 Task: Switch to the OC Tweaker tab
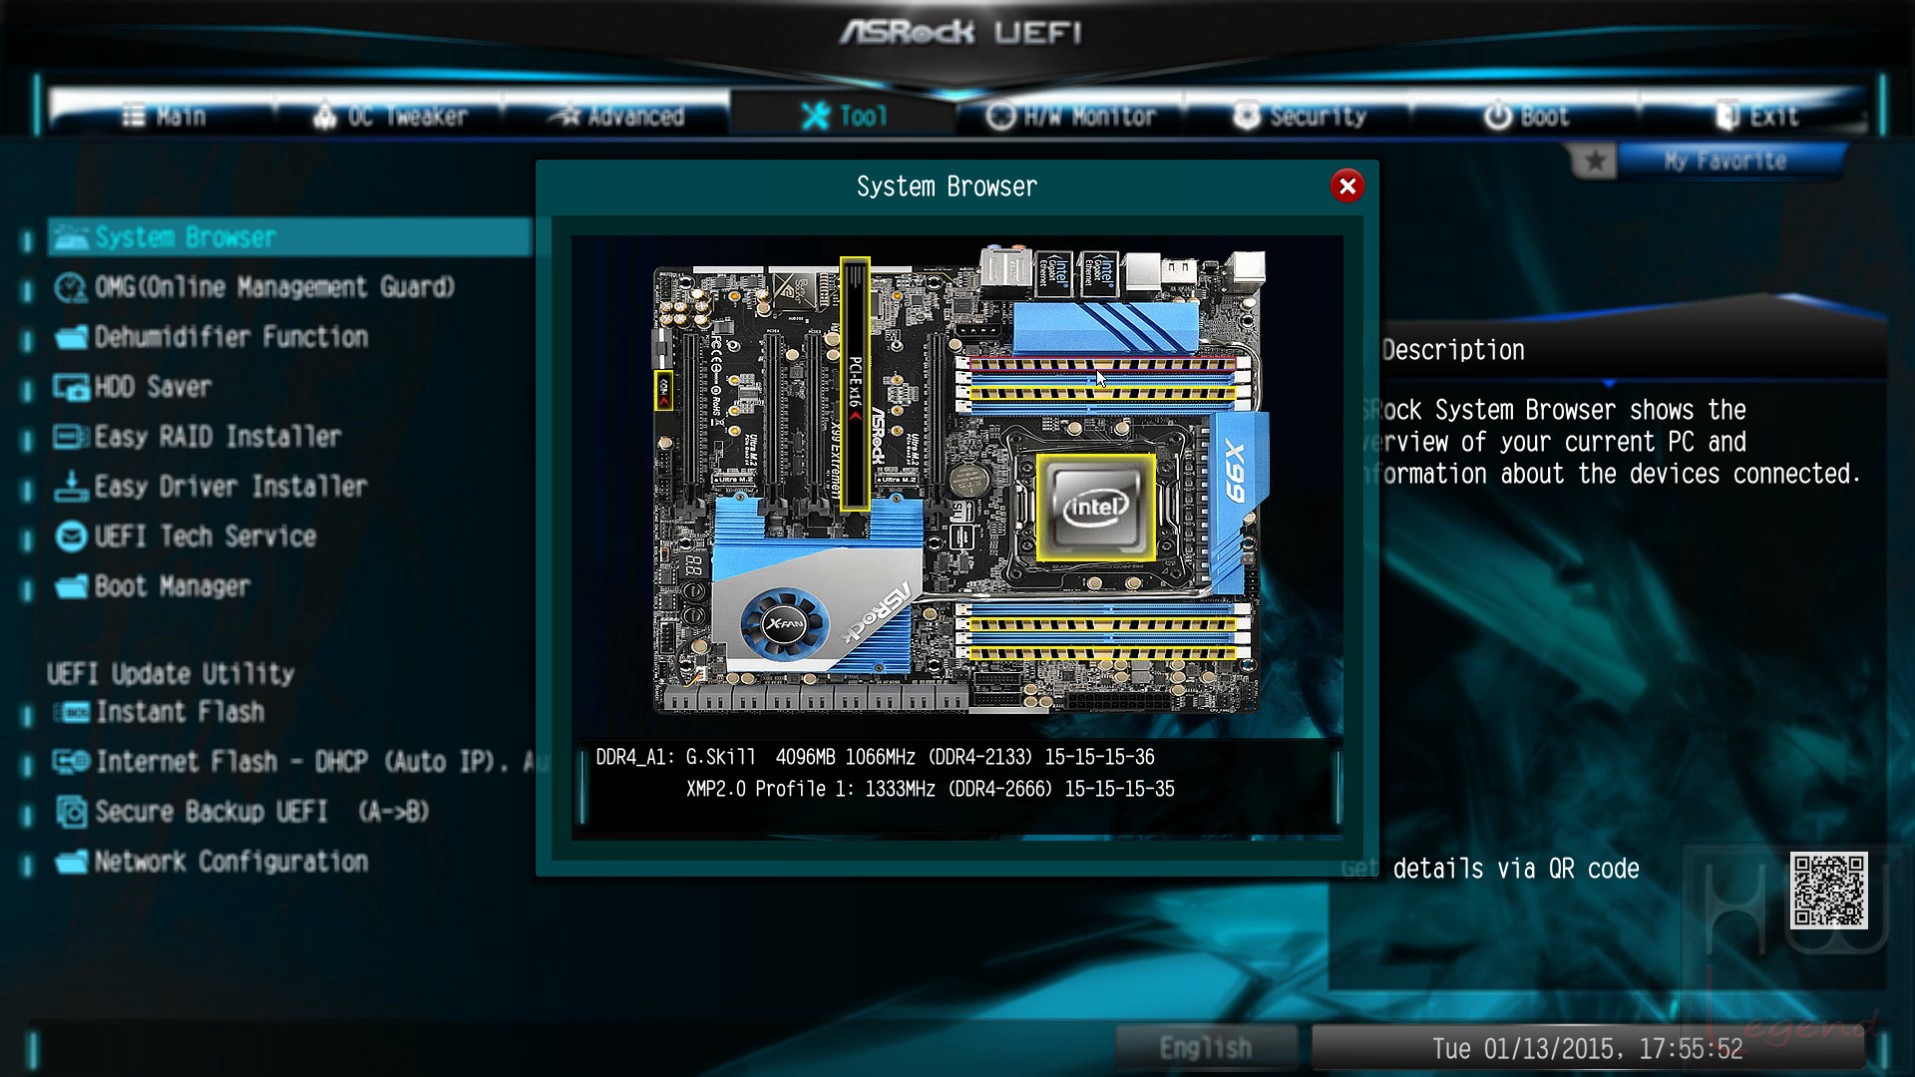[390, 116]
